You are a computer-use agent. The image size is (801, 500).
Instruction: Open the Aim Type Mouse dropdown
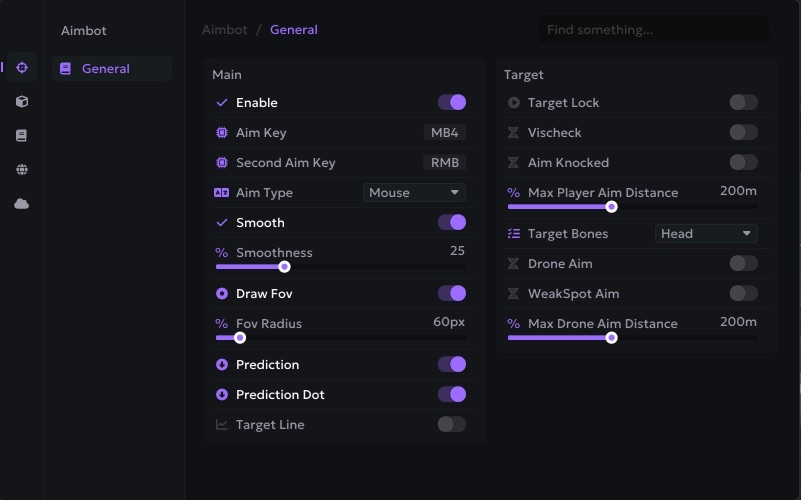coord(414,193)
